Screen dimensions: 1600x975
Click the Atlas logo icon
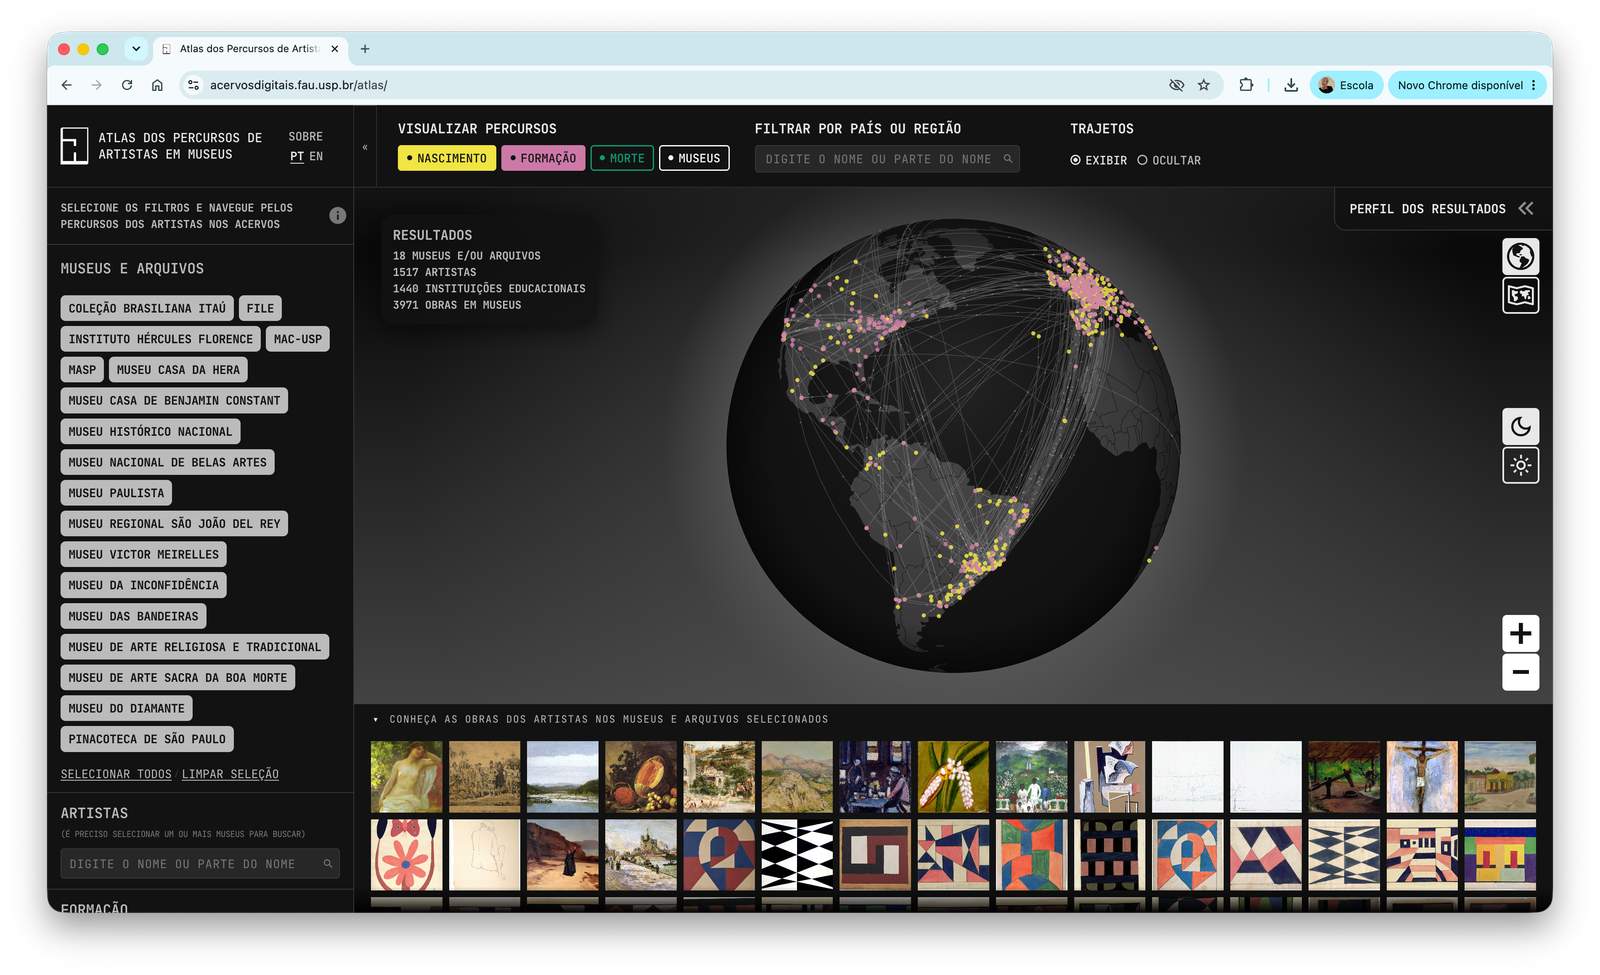74,146
